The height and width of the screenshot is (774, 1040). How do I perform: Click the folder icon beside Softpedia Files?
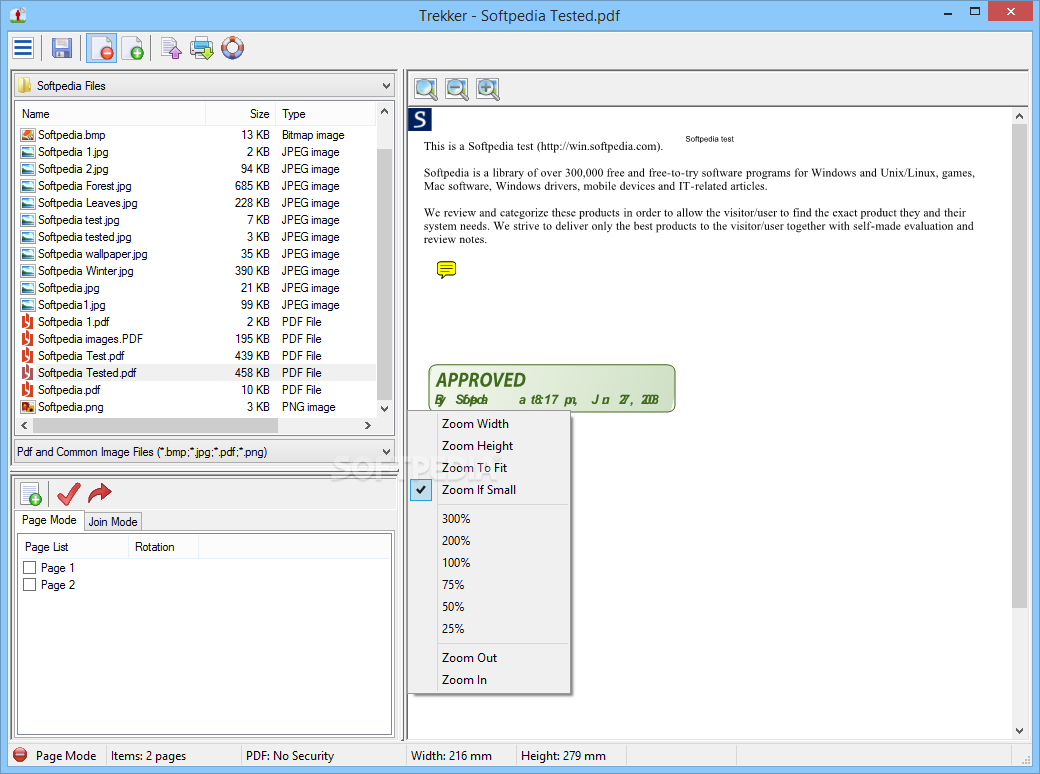25,85
